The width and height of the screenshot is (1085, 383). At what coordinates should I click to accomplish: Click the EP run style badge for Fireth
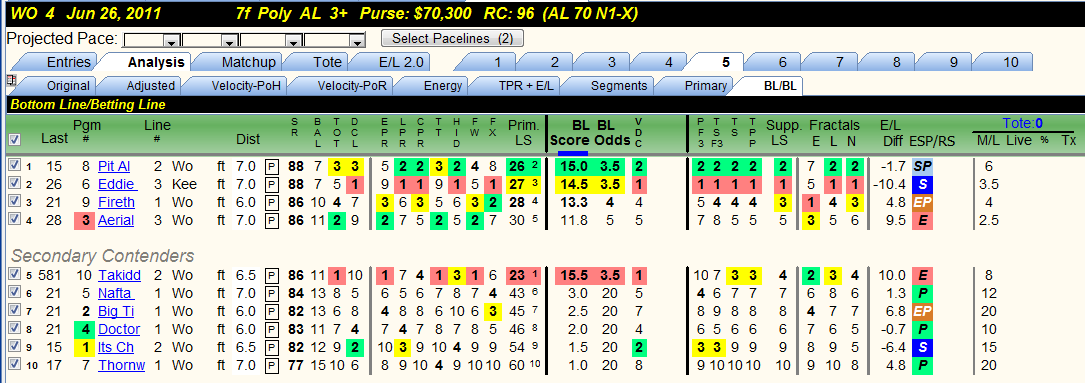(x=920, y=202)
